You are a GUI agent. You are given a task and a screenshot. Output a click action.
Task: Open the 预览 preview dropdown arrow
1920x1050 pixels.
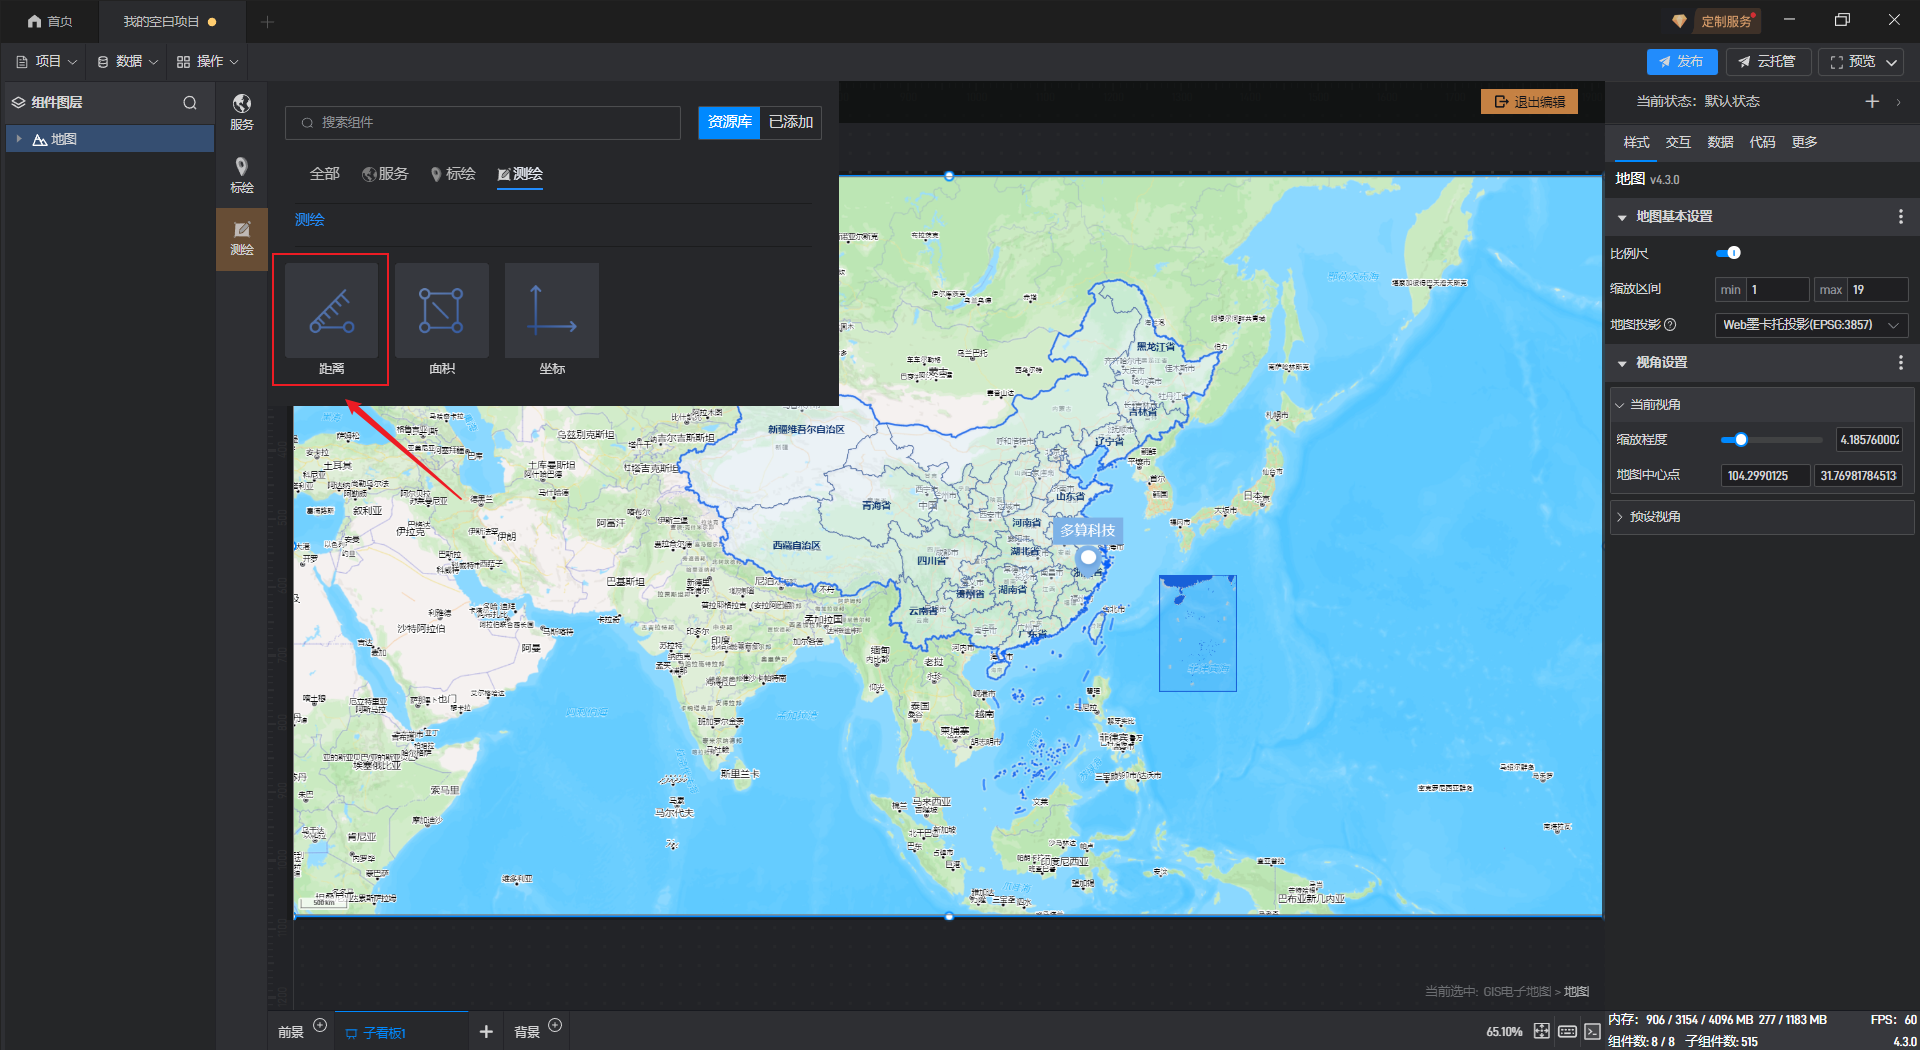(x=1892, y=62)
